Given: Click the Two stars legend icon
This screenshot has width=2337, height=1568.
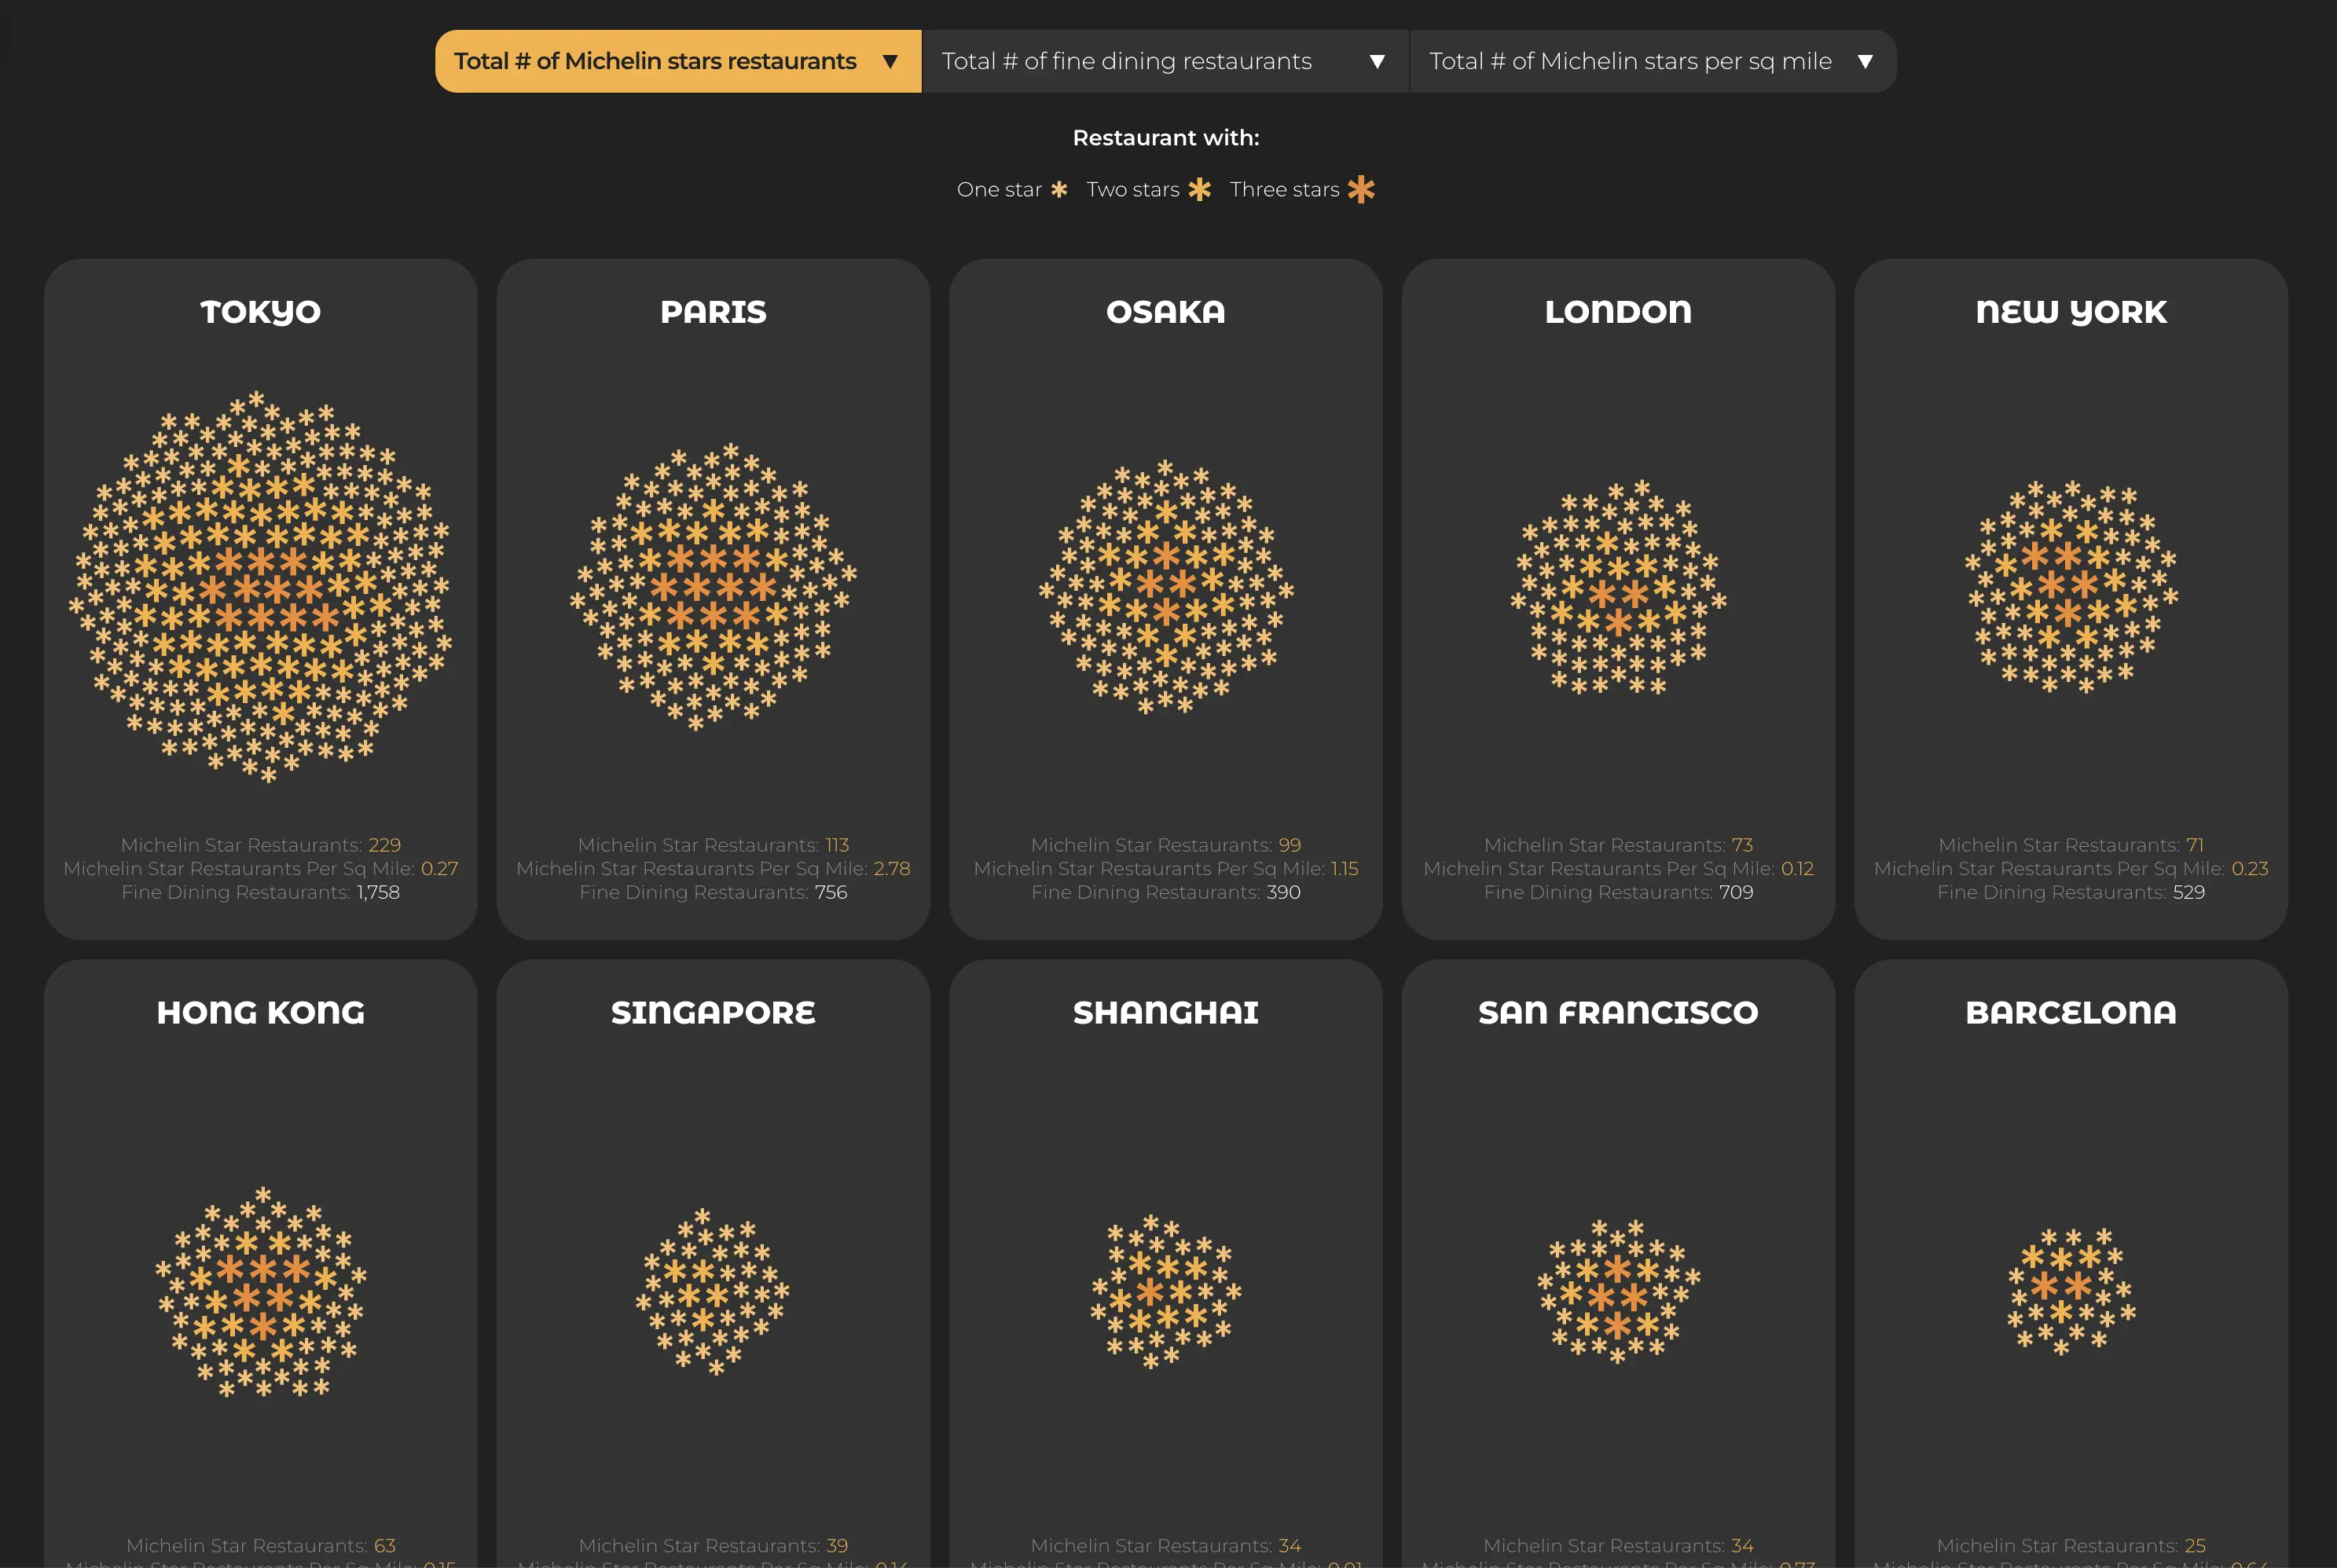Looking at the screenshot, I should [1199, 189].
